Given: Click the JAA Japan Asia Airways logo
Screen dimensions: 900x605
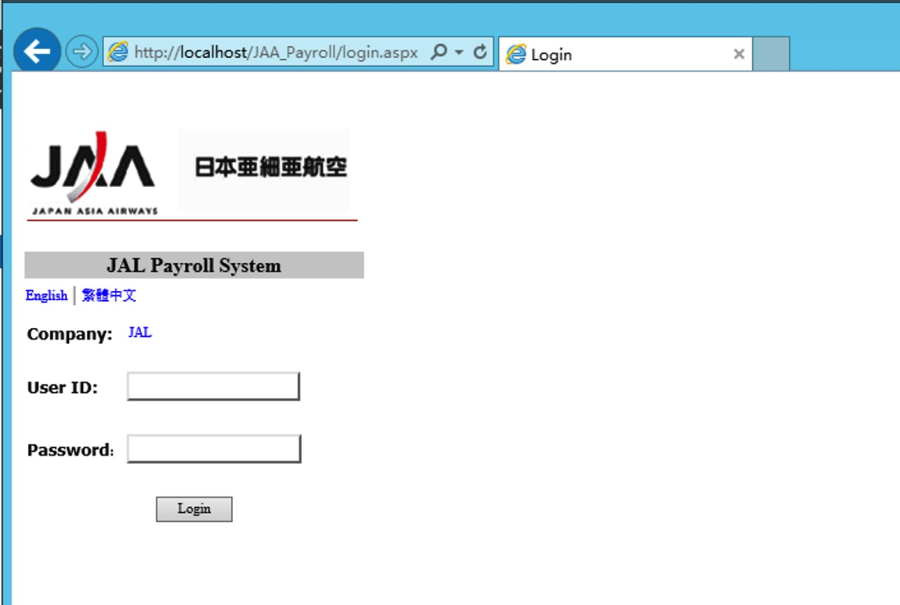Looking at the screenshot, I should [x=93, y=172].
